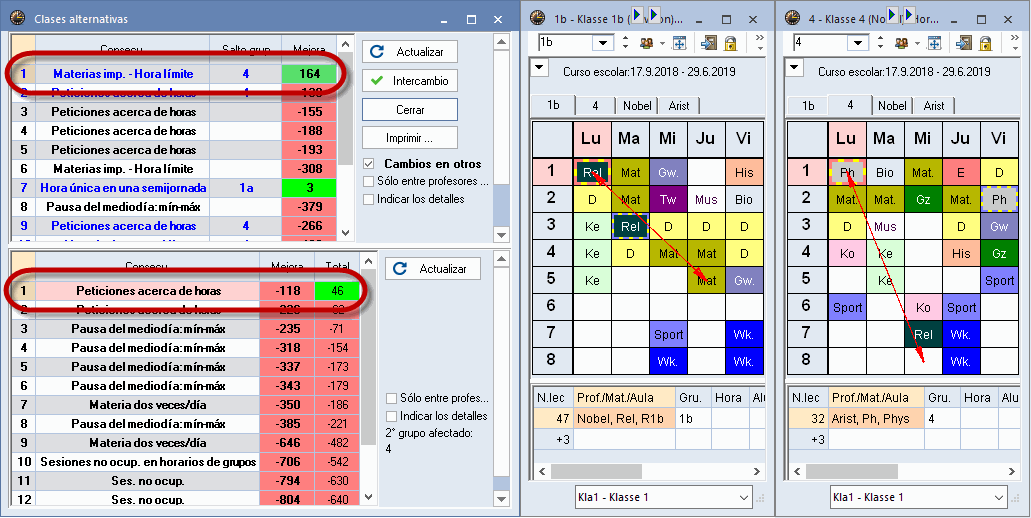Click the up/down stepper next to the 1b class field

(x=625, y=43)
